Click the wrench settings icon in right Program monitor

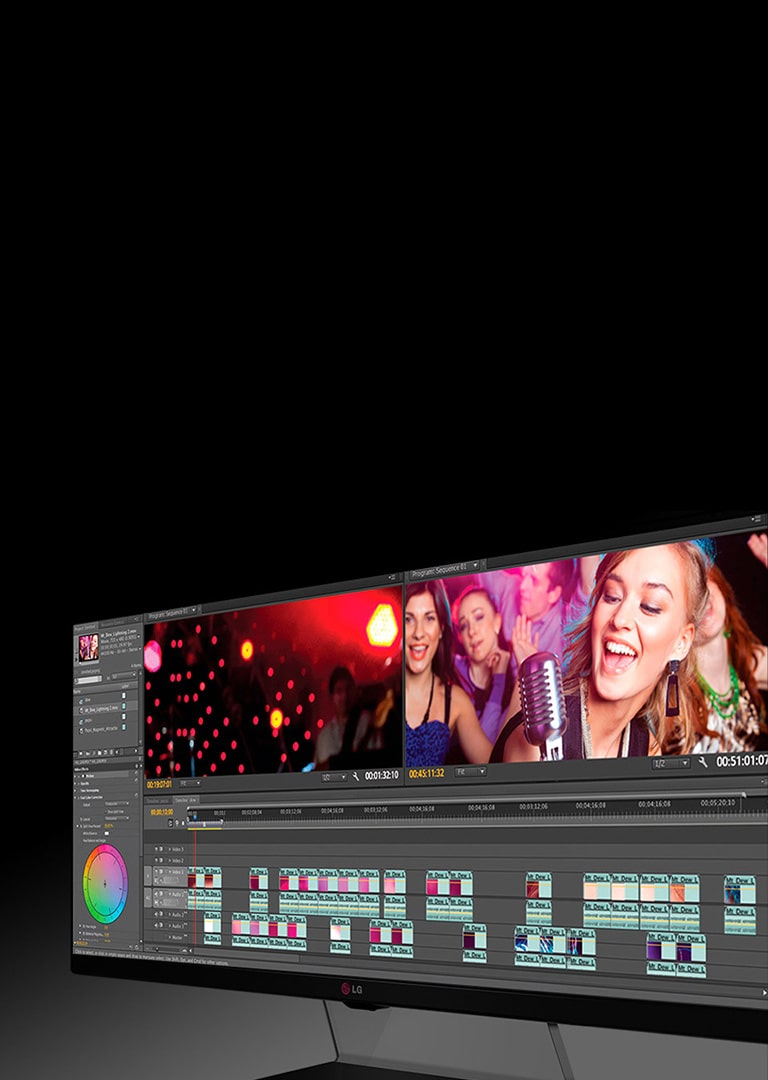click(x=703, y=762)
